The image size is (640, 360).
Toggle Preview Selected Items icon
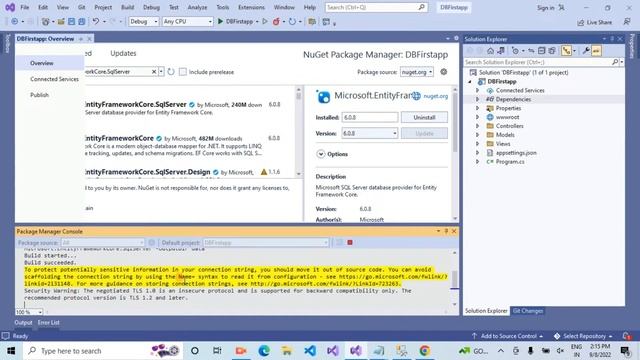596,51
